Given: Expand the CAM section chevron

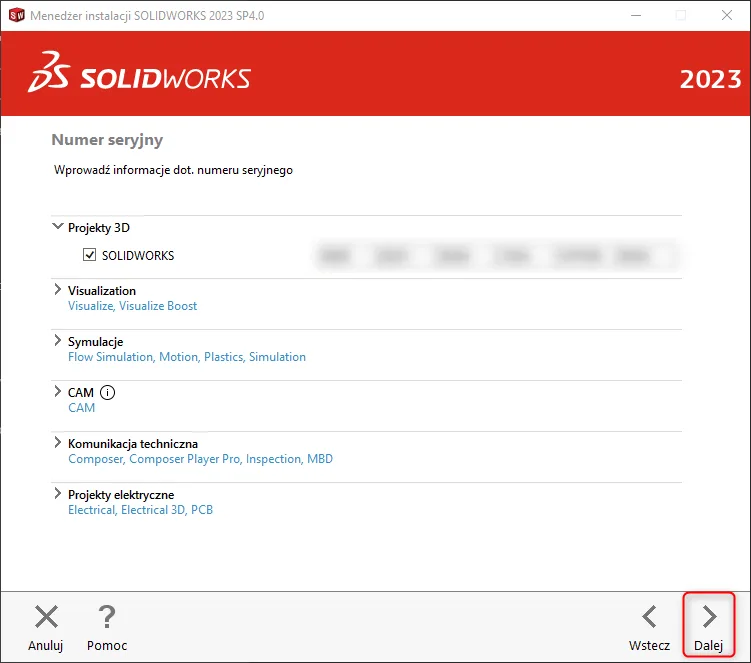Looking at the screenshot, I should click(57, 391).
